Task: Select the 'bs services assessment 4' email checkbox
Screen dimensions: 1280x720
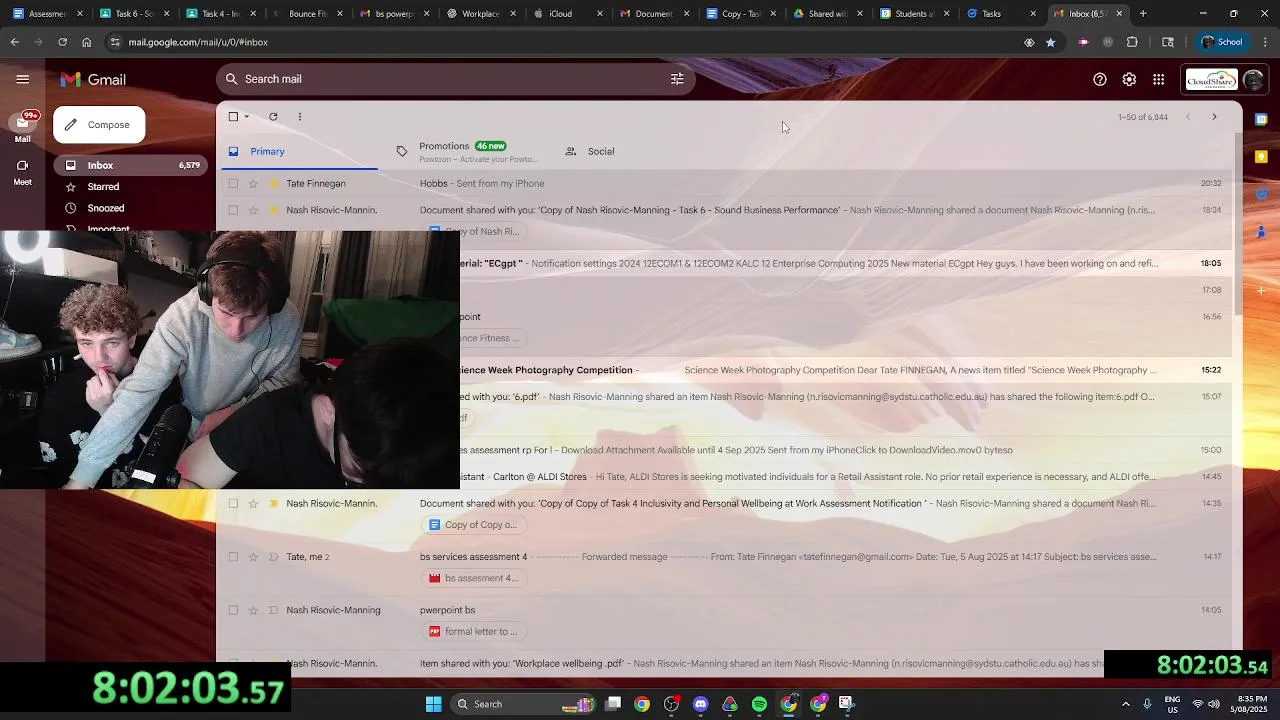Action: tap(233, 557)
